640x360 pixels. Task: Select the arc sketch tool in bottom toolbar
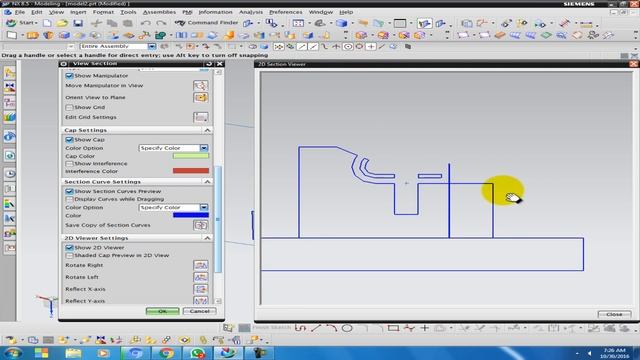(x=331, y=328)
